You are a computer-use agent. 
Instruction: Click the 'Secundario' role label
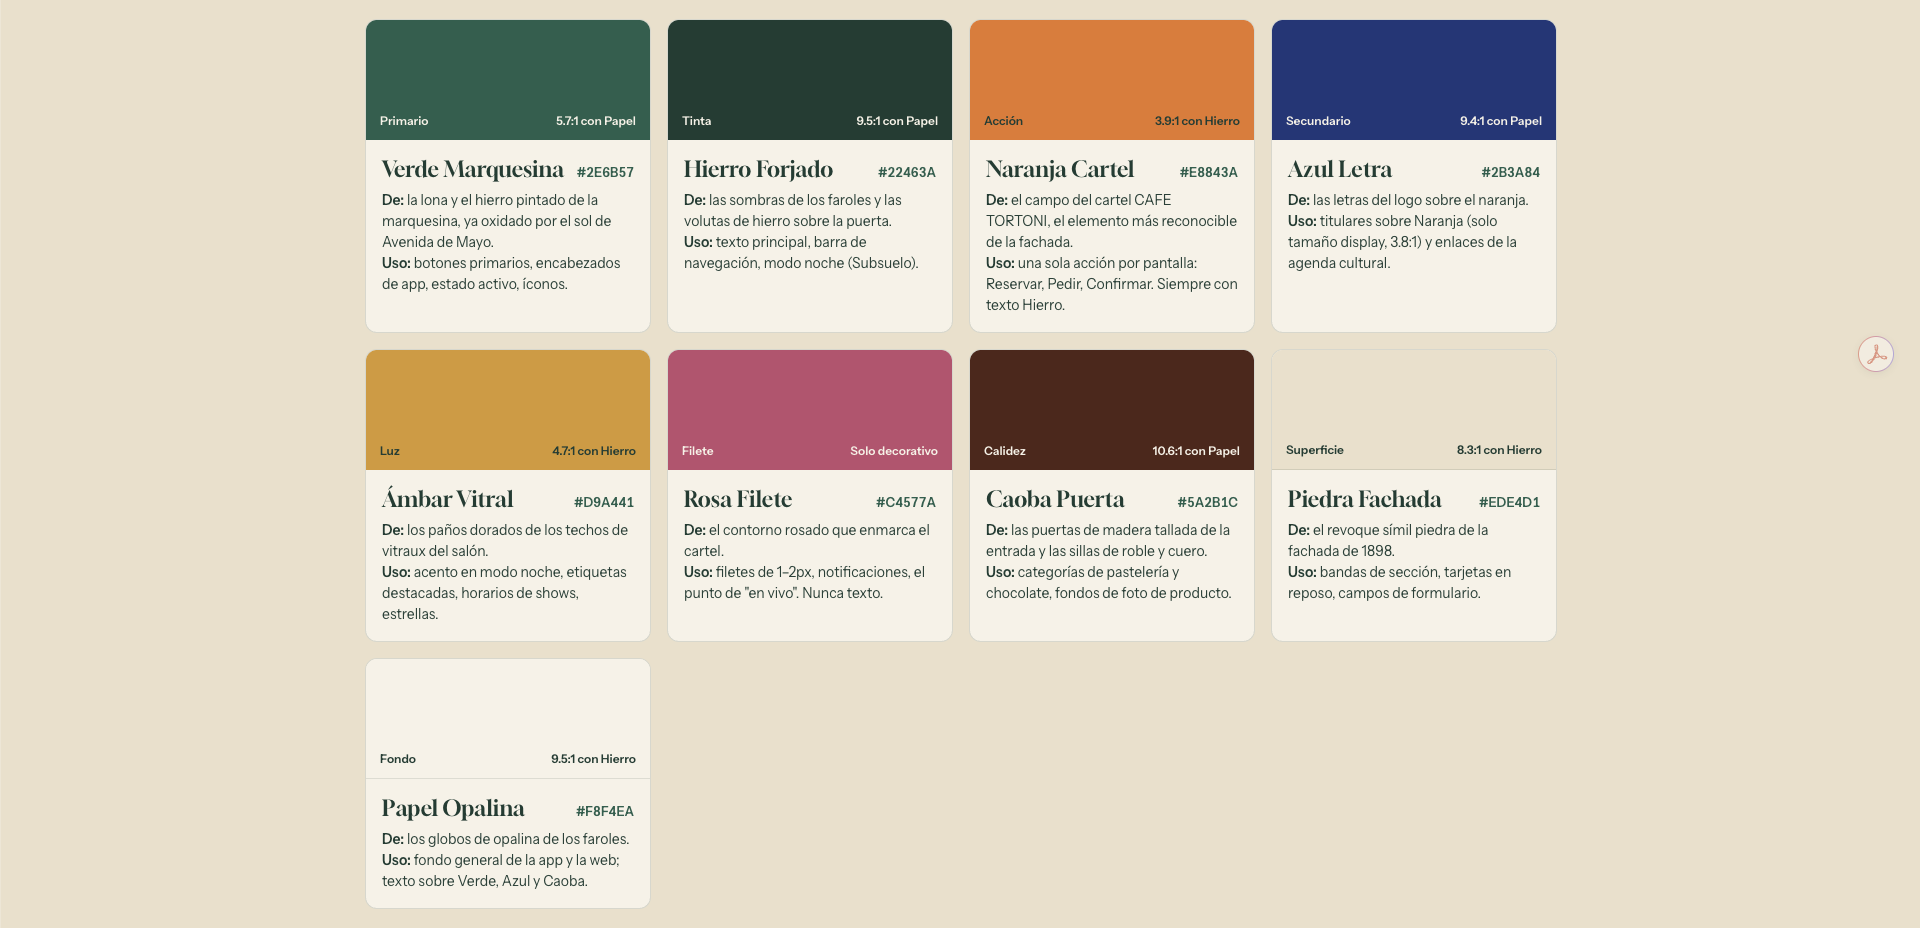pyautogui.click(x=1318, y=121)
